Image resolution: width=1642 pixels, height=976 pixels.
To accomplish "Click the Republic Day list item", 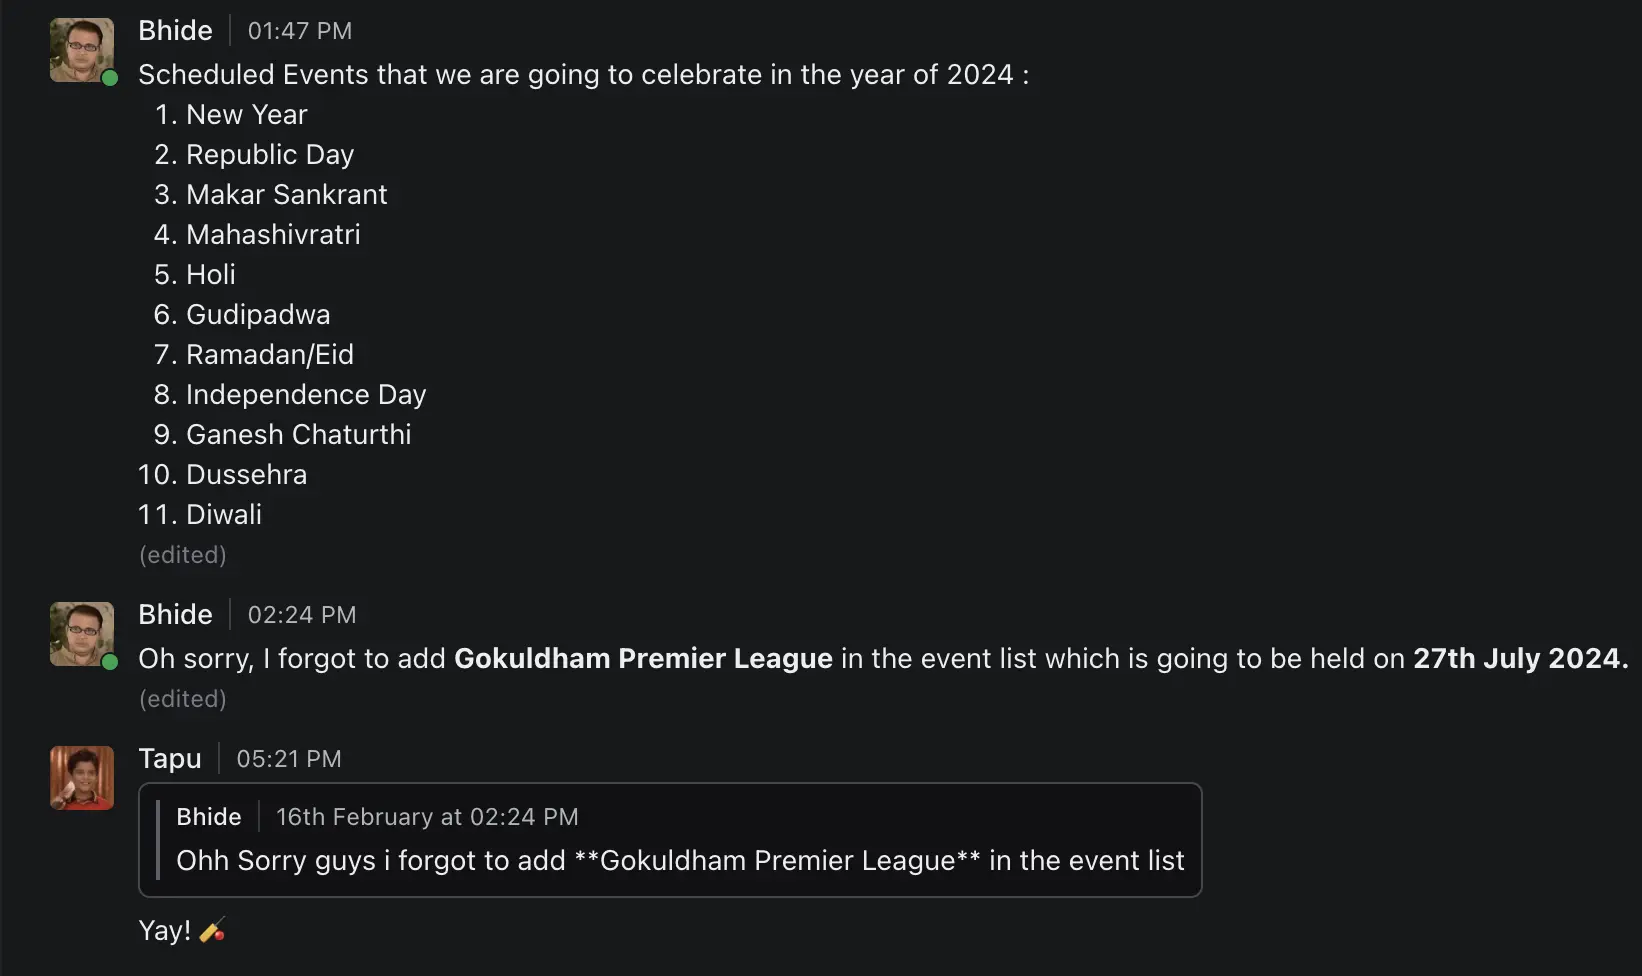I will click(269, 155).
